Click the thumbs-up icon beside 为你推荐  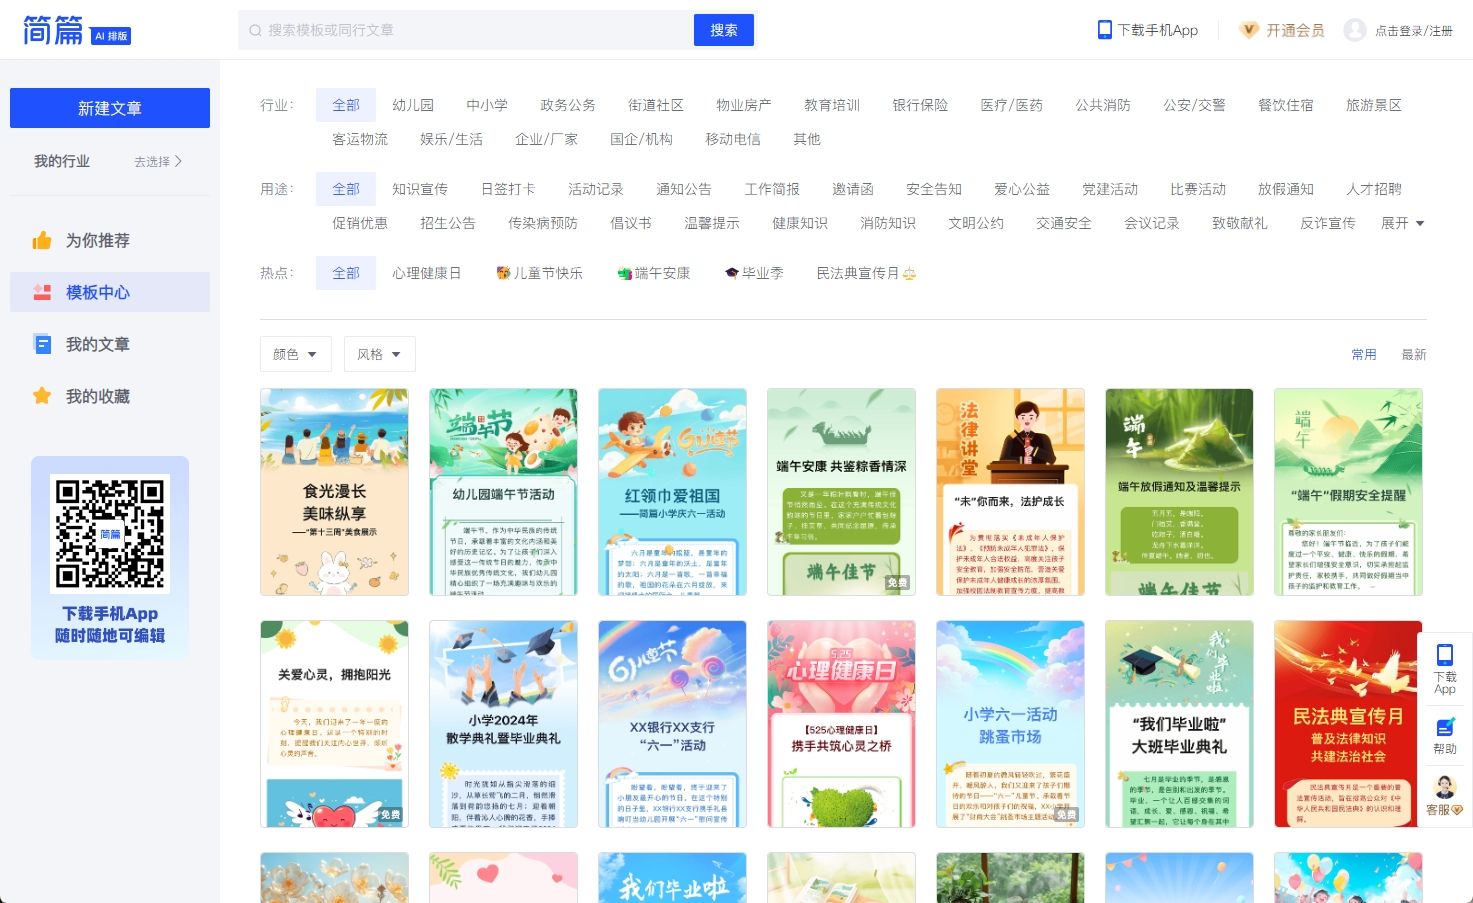(42, 241)
